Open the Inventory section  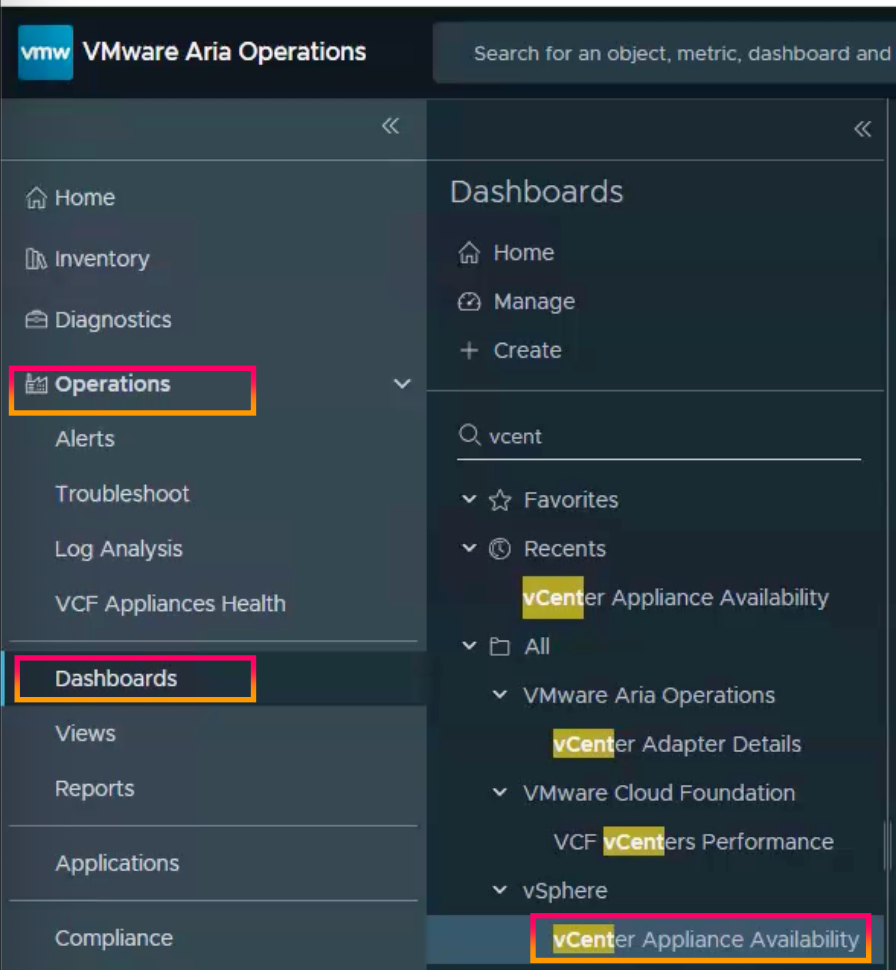(x=102, y=259)
